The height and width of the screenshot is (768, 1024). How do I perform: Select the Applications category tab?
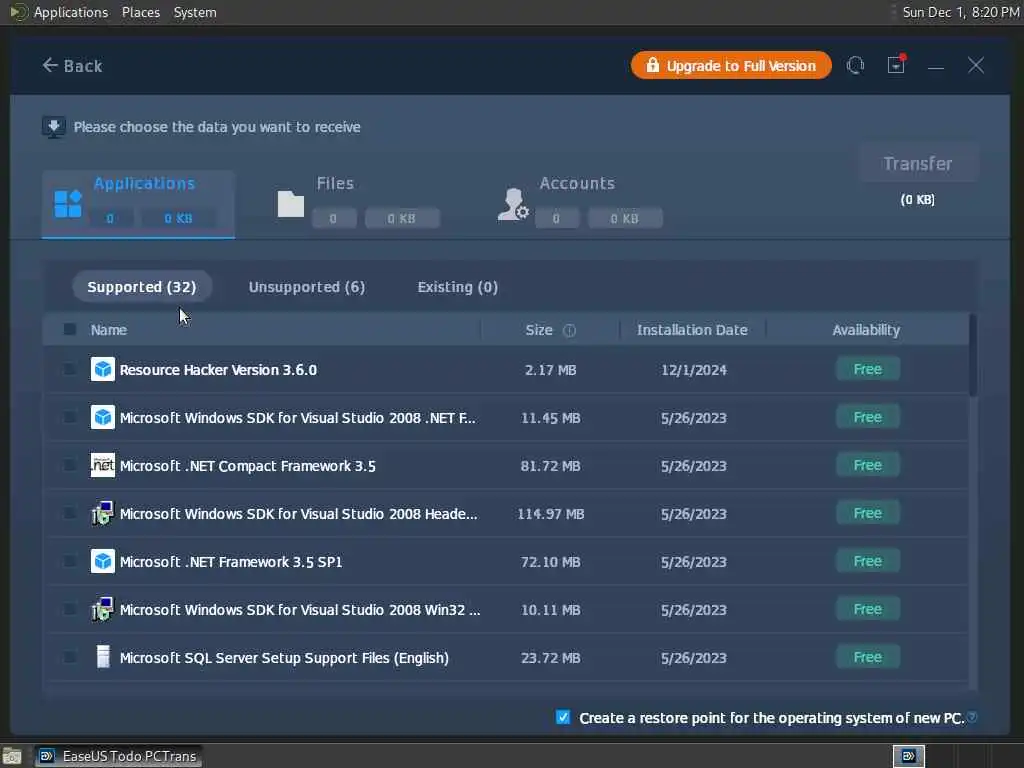coord(138,204)
